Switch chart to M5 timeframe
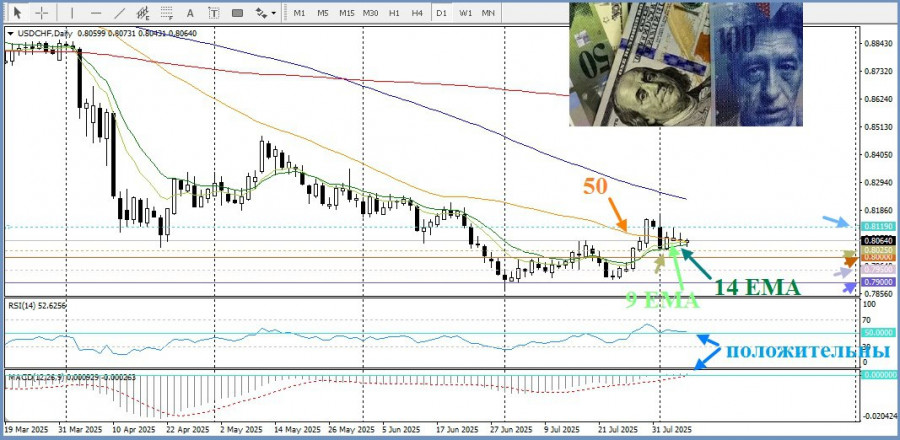The height and width of the screenshot is (440, 900). [323, 13]
